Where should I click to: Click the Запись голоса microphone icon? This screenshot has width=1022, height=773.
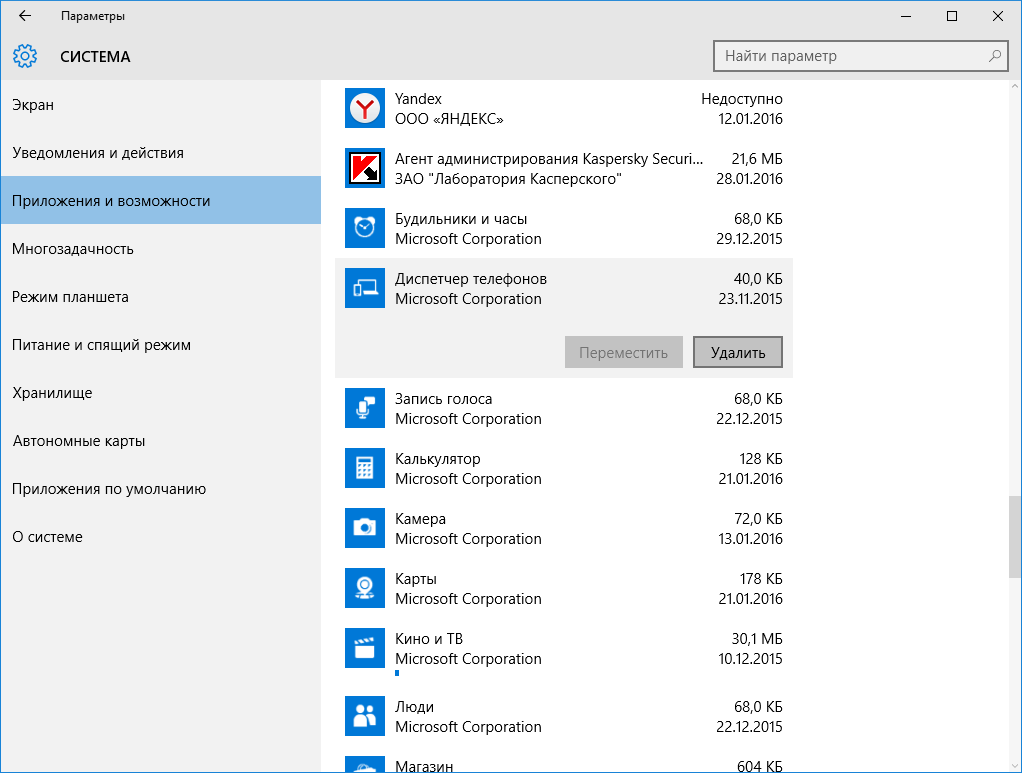point(364,408)
